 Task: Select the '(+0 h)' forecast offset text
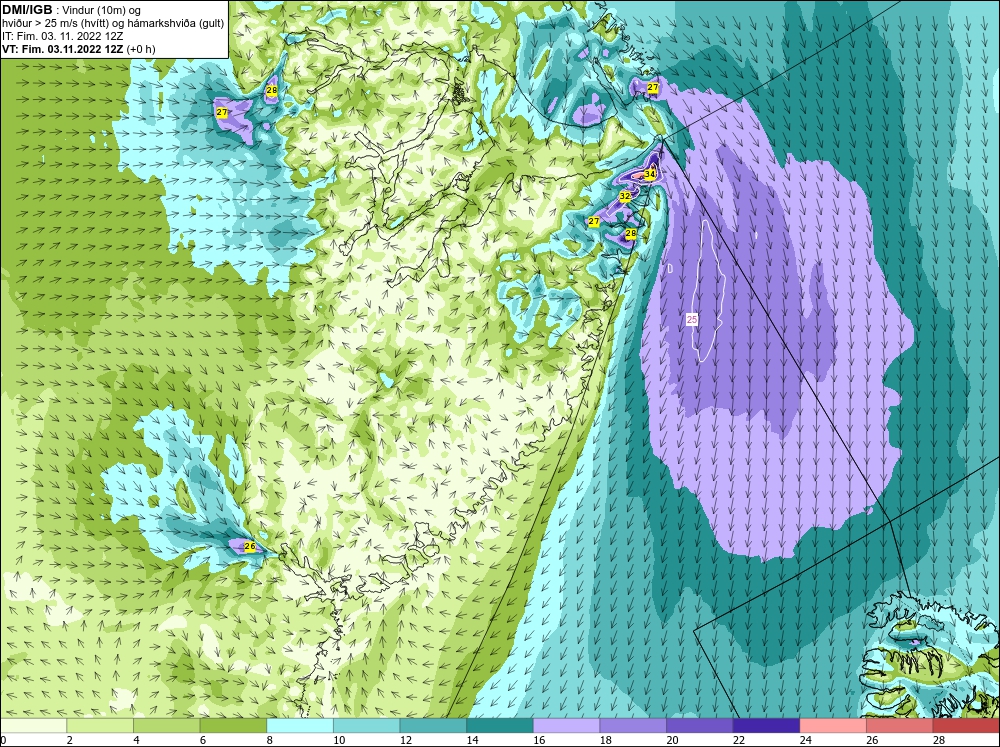141,49
